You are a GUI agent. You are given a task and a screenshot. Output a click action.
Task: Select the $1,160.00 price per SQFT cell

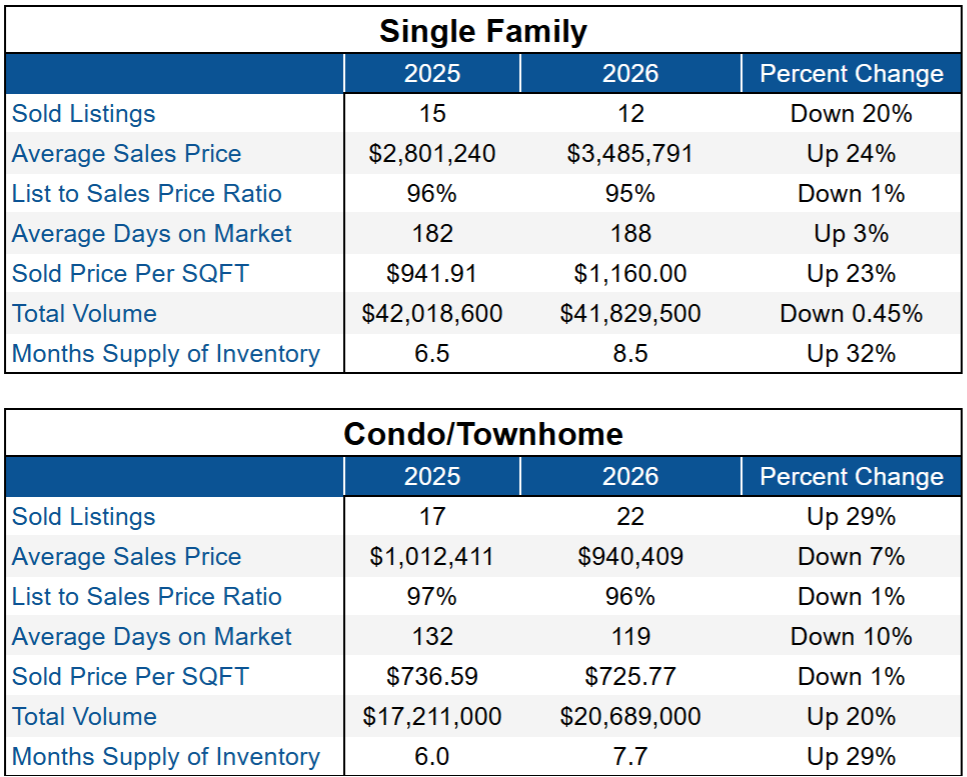630,274
